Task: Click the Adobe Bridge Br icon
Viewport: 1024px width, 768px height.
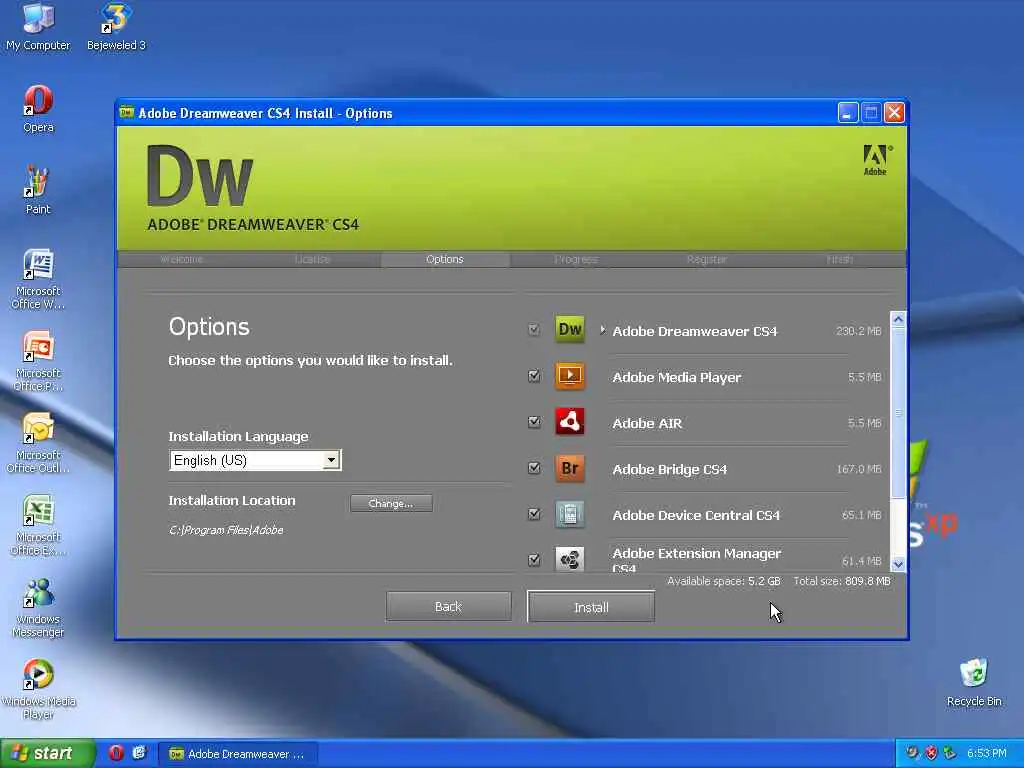Action: pyautogui.click(x=569, y=468)
